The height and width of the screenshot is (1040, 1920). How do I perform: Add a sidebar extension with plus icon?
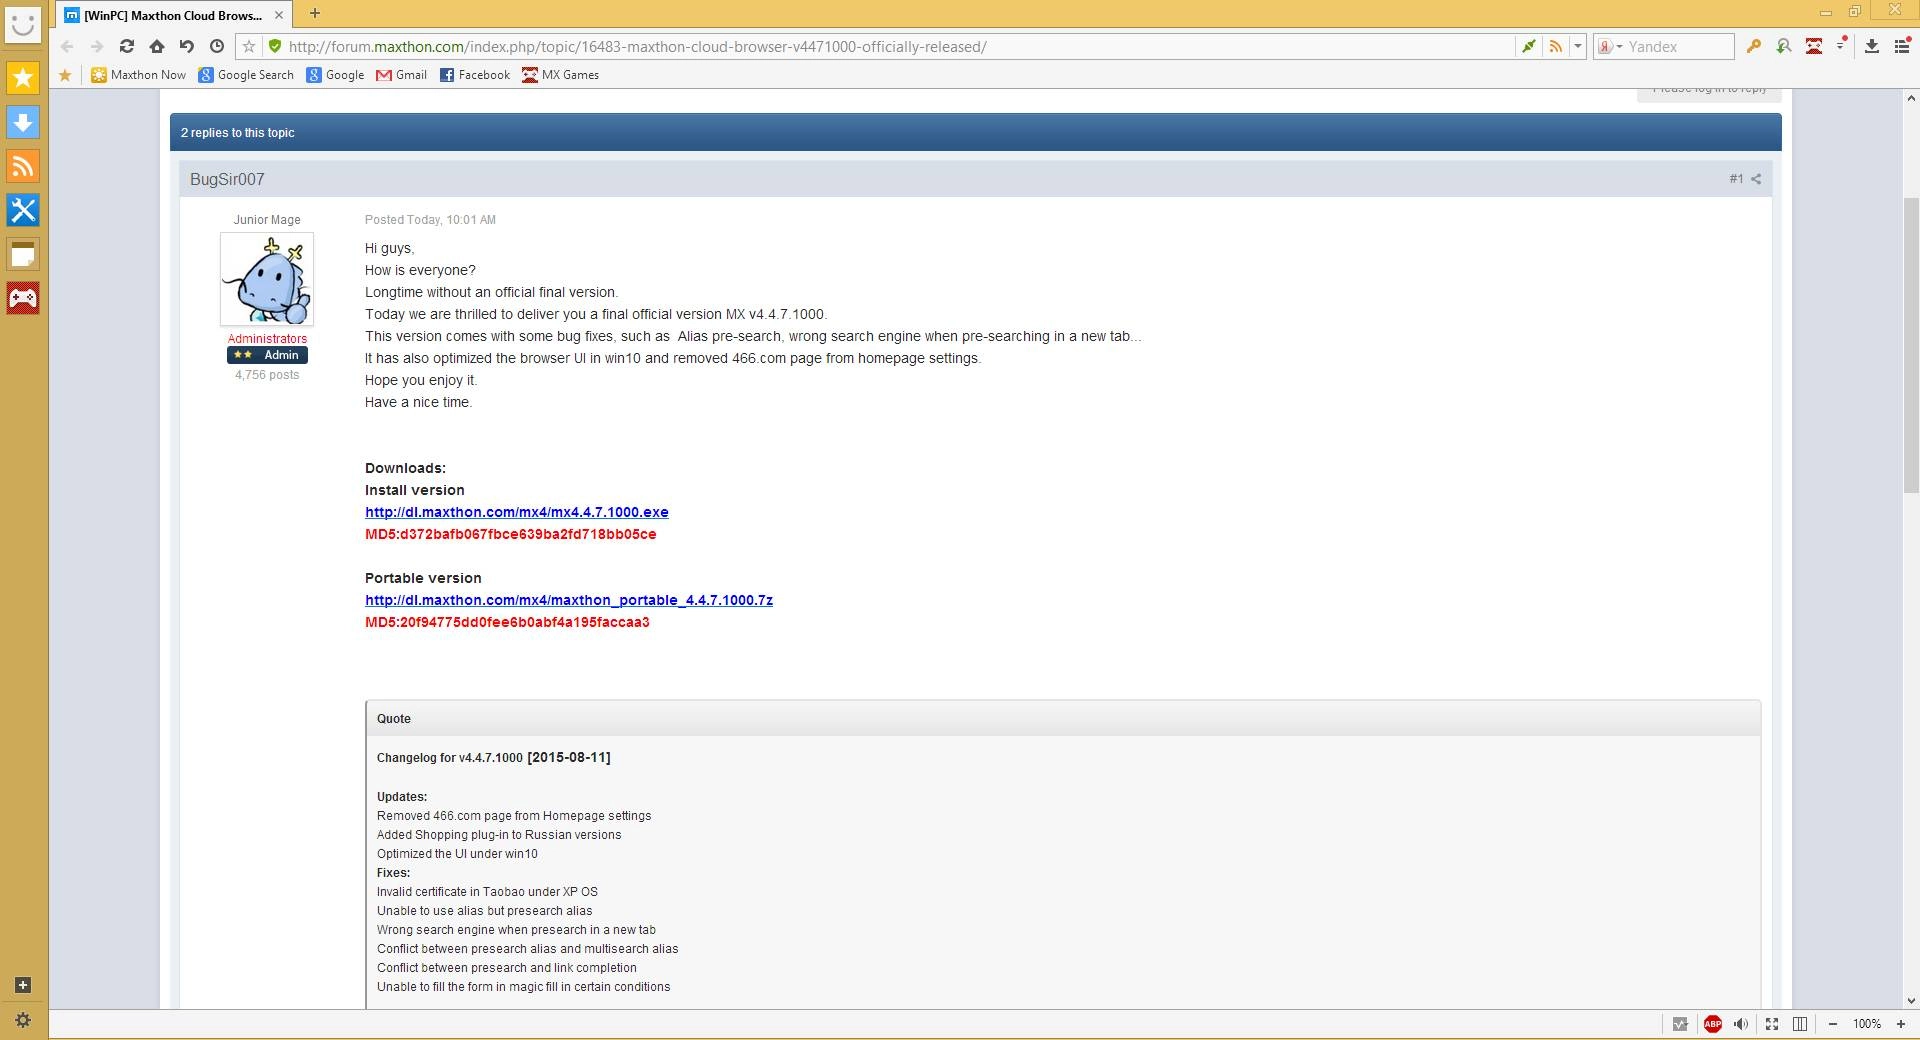(x=23, y=985)
